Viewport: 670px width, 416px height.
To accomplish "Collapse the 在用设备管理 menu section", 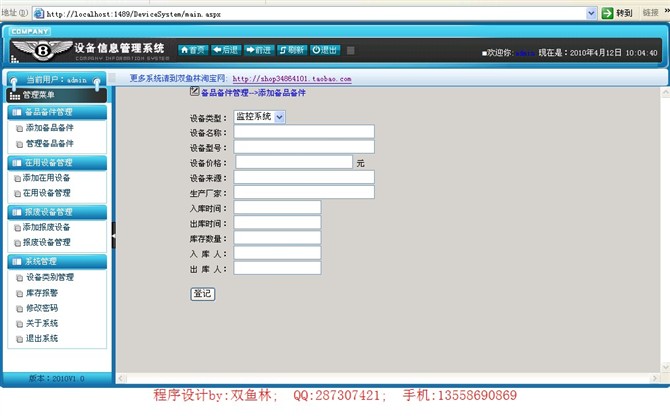I will point(57,163).
